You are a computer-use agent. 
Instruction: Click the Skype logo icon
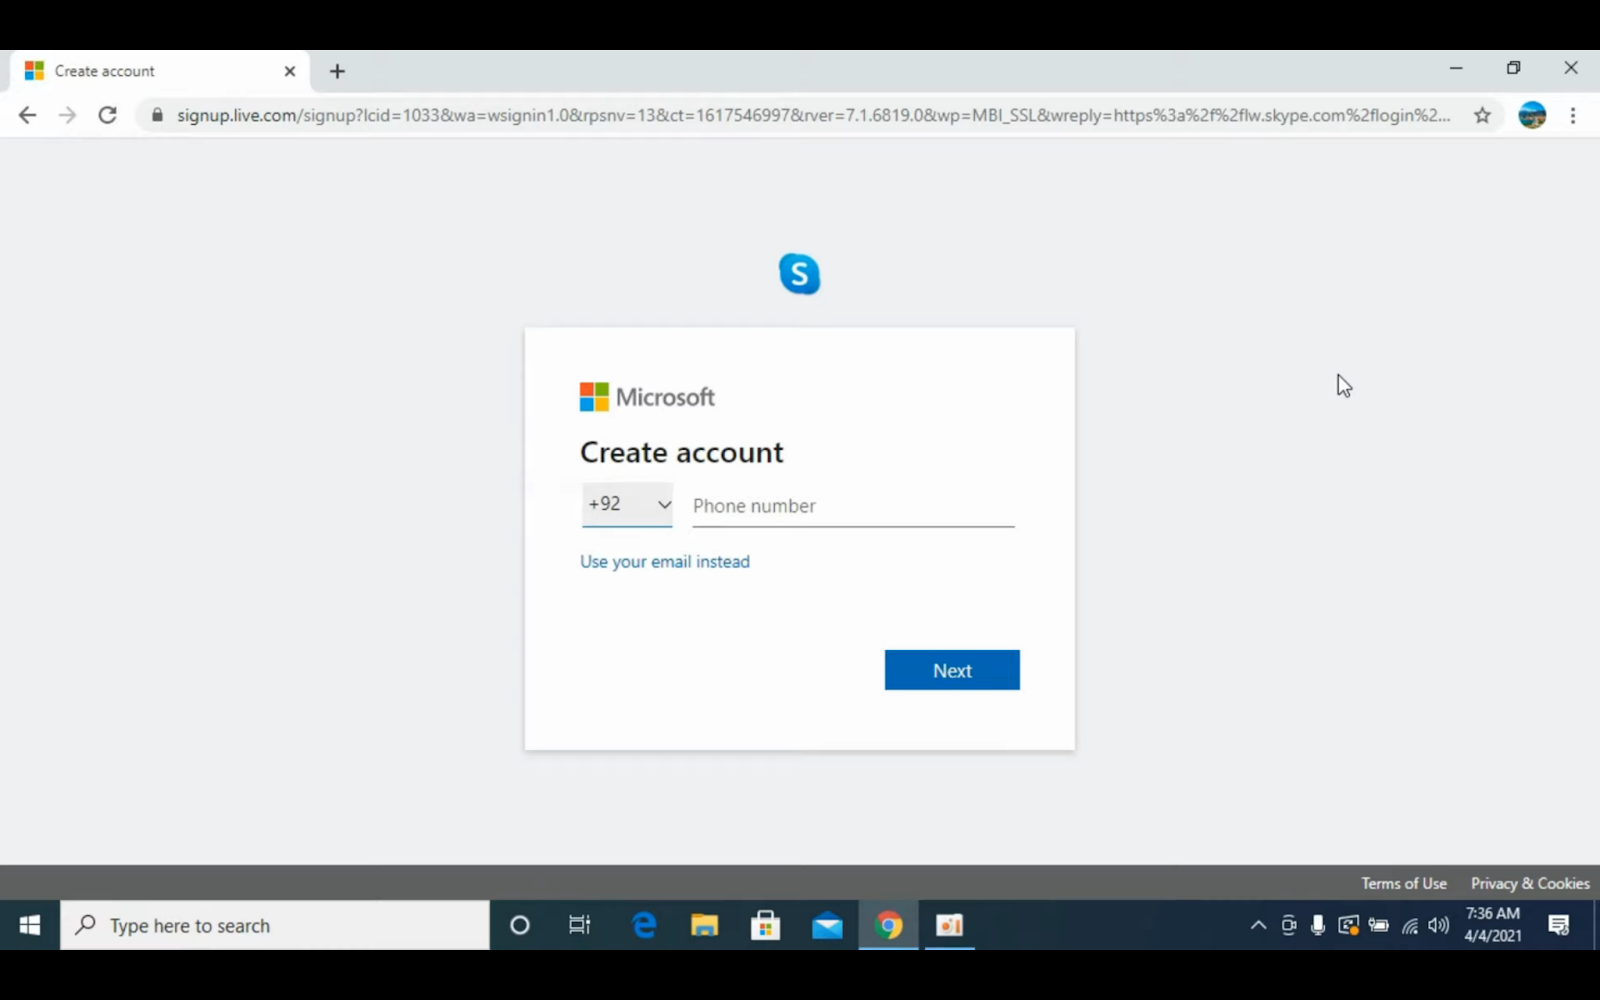pos(799,274)
